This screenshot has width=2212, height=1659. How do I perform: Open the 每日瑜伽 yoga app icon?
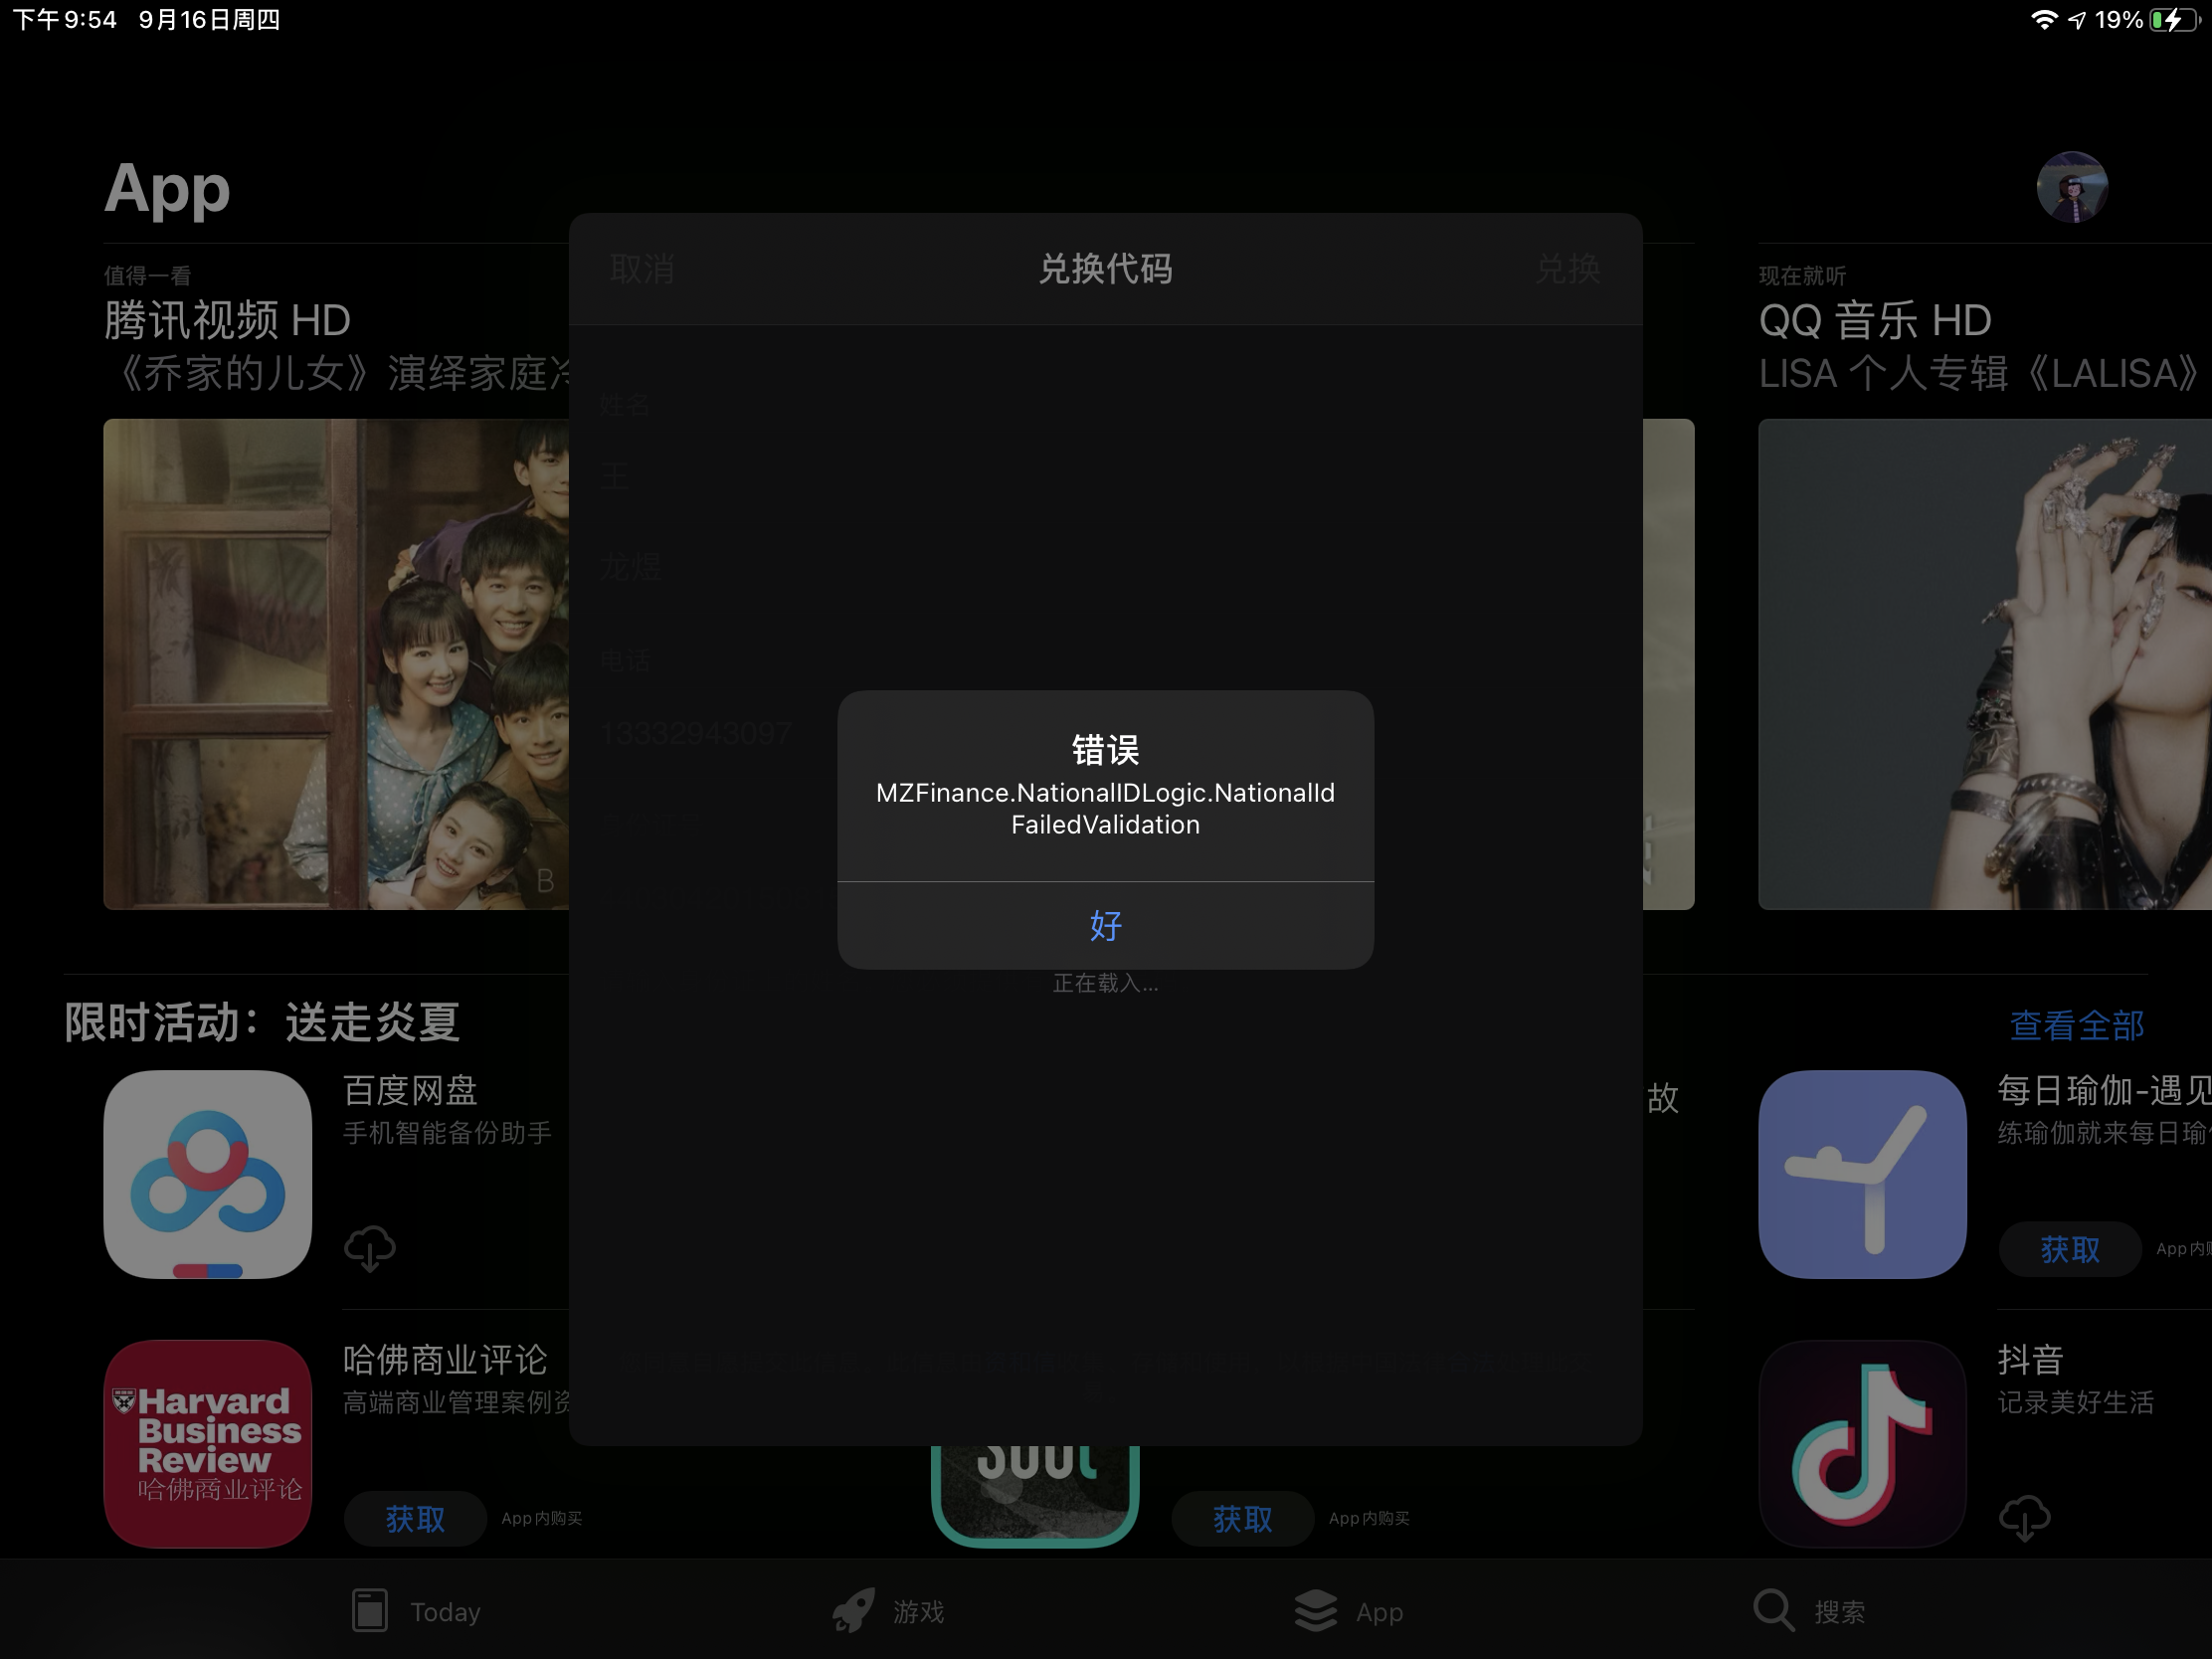[1862, 1174]
